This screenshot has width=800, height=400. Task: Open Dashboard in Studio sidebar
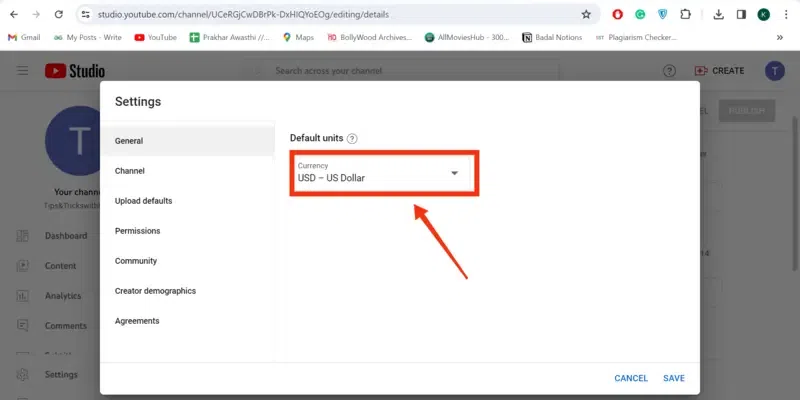coord(52,236)
